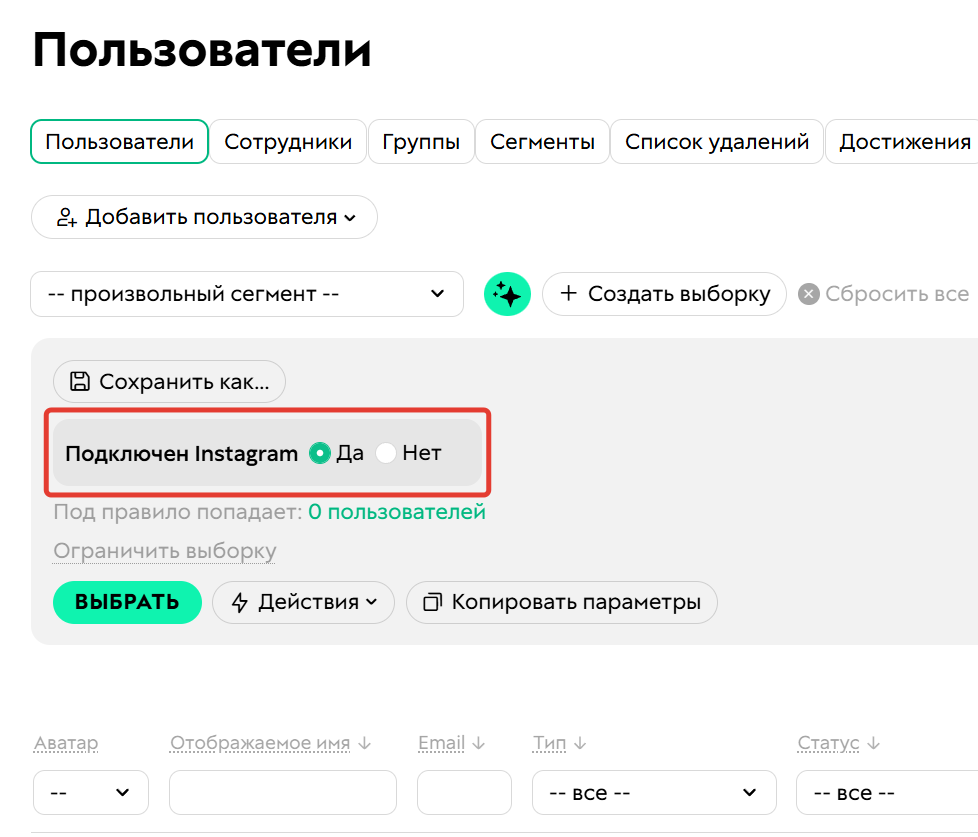
Task: Expand the Добавить пользователя menu
Action: [204, 217]
